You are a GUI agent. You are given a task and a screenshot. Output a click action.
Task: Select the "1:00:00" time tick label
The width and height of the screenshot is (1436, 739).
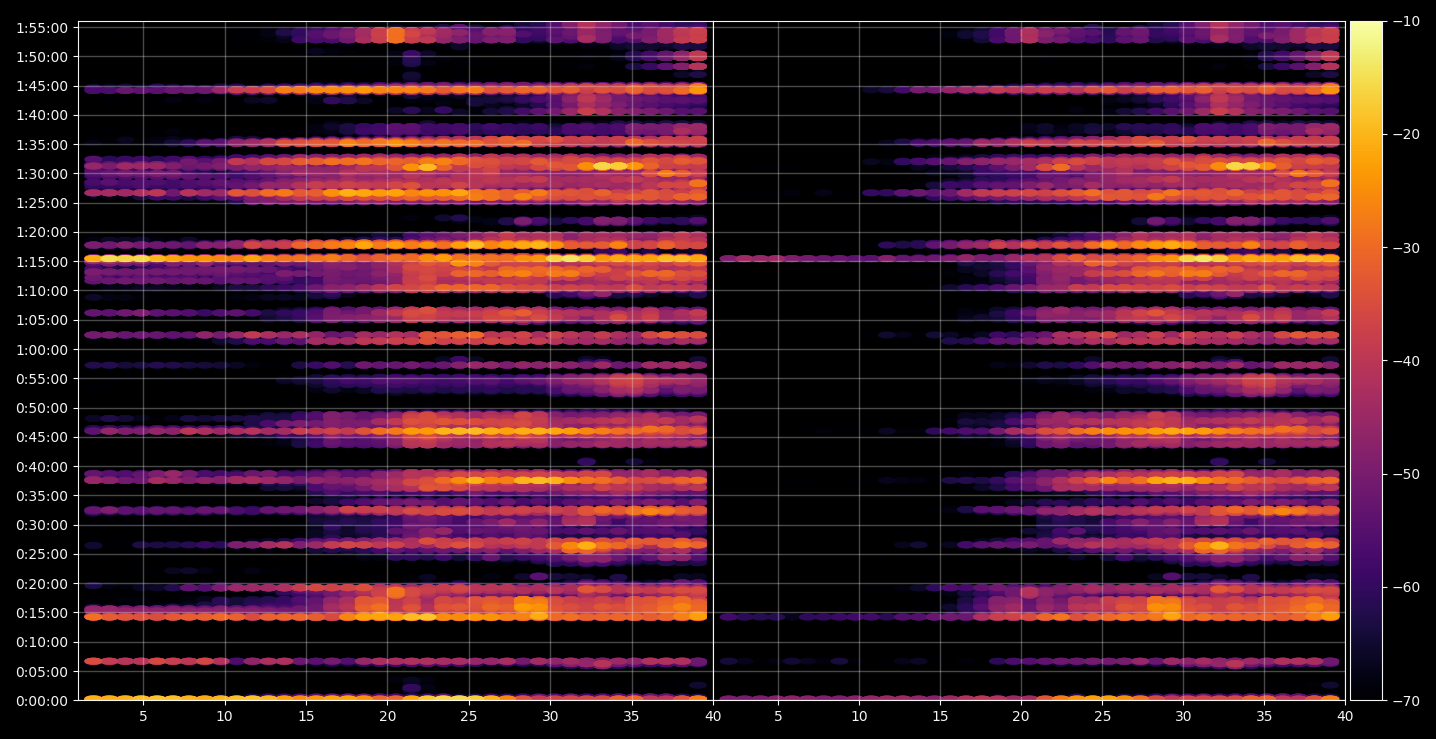coord(43,350)
